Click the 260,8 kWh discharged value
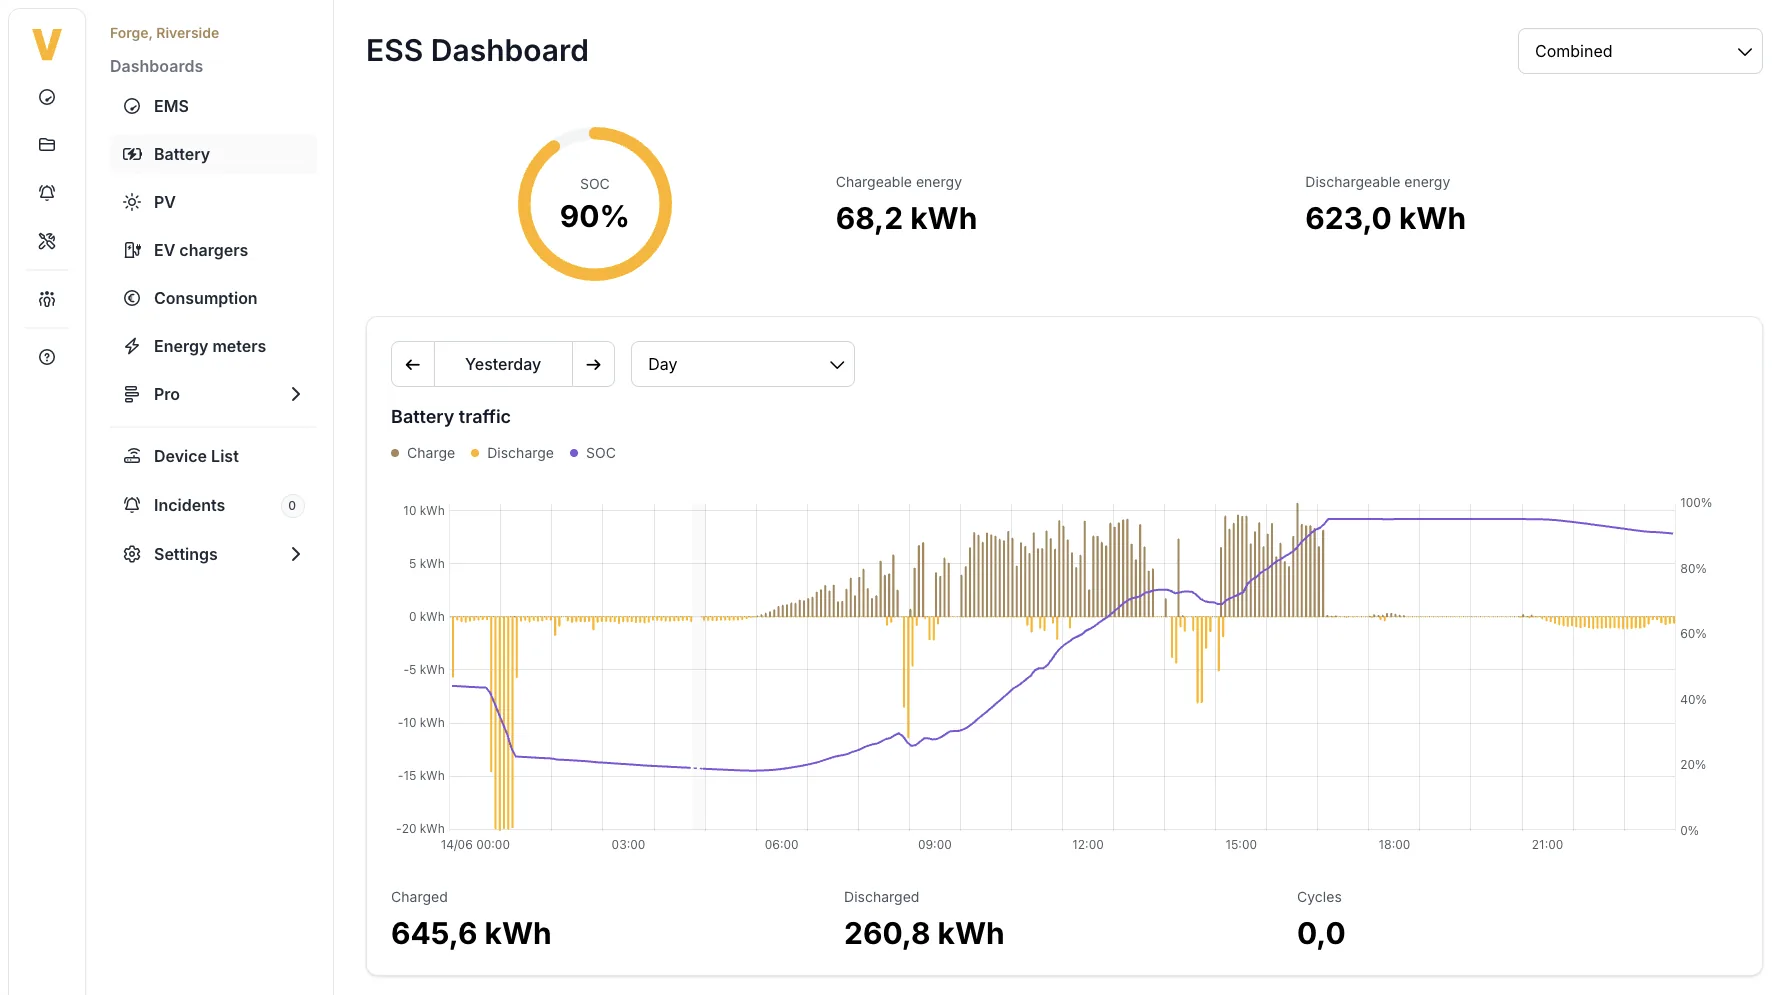 (924, 933)
